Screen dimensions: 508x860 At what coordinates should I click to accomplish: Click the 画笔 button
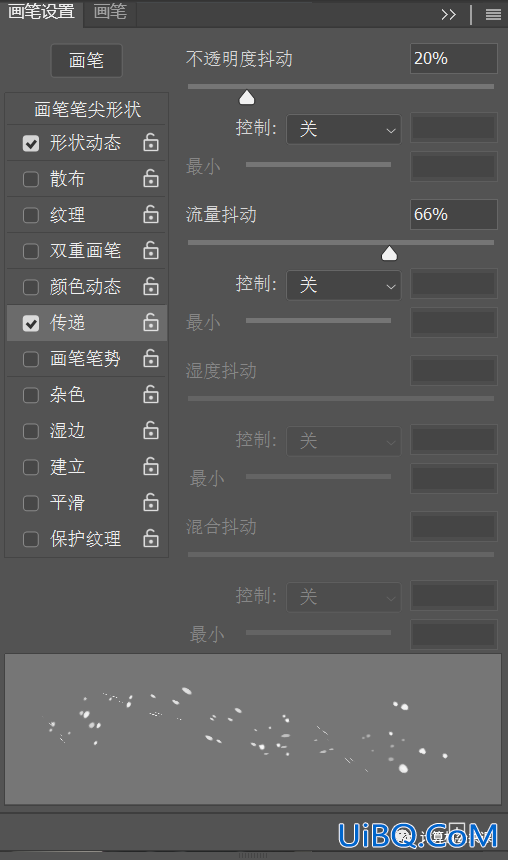click(x=87, y=60)
